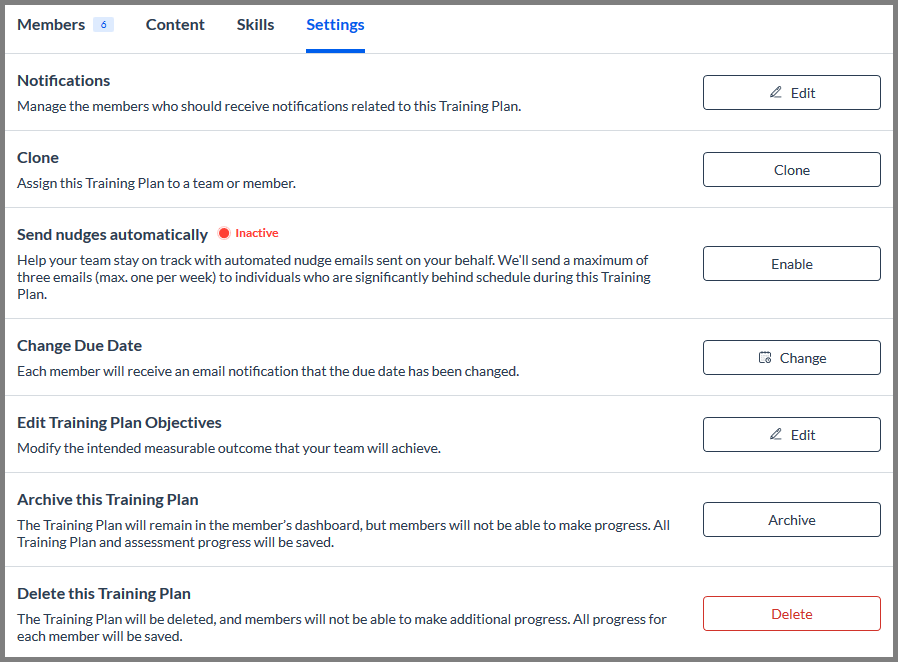
Task: Click pencil icon beside Edit Training Plan Objectives
Action: pos(775,434)
